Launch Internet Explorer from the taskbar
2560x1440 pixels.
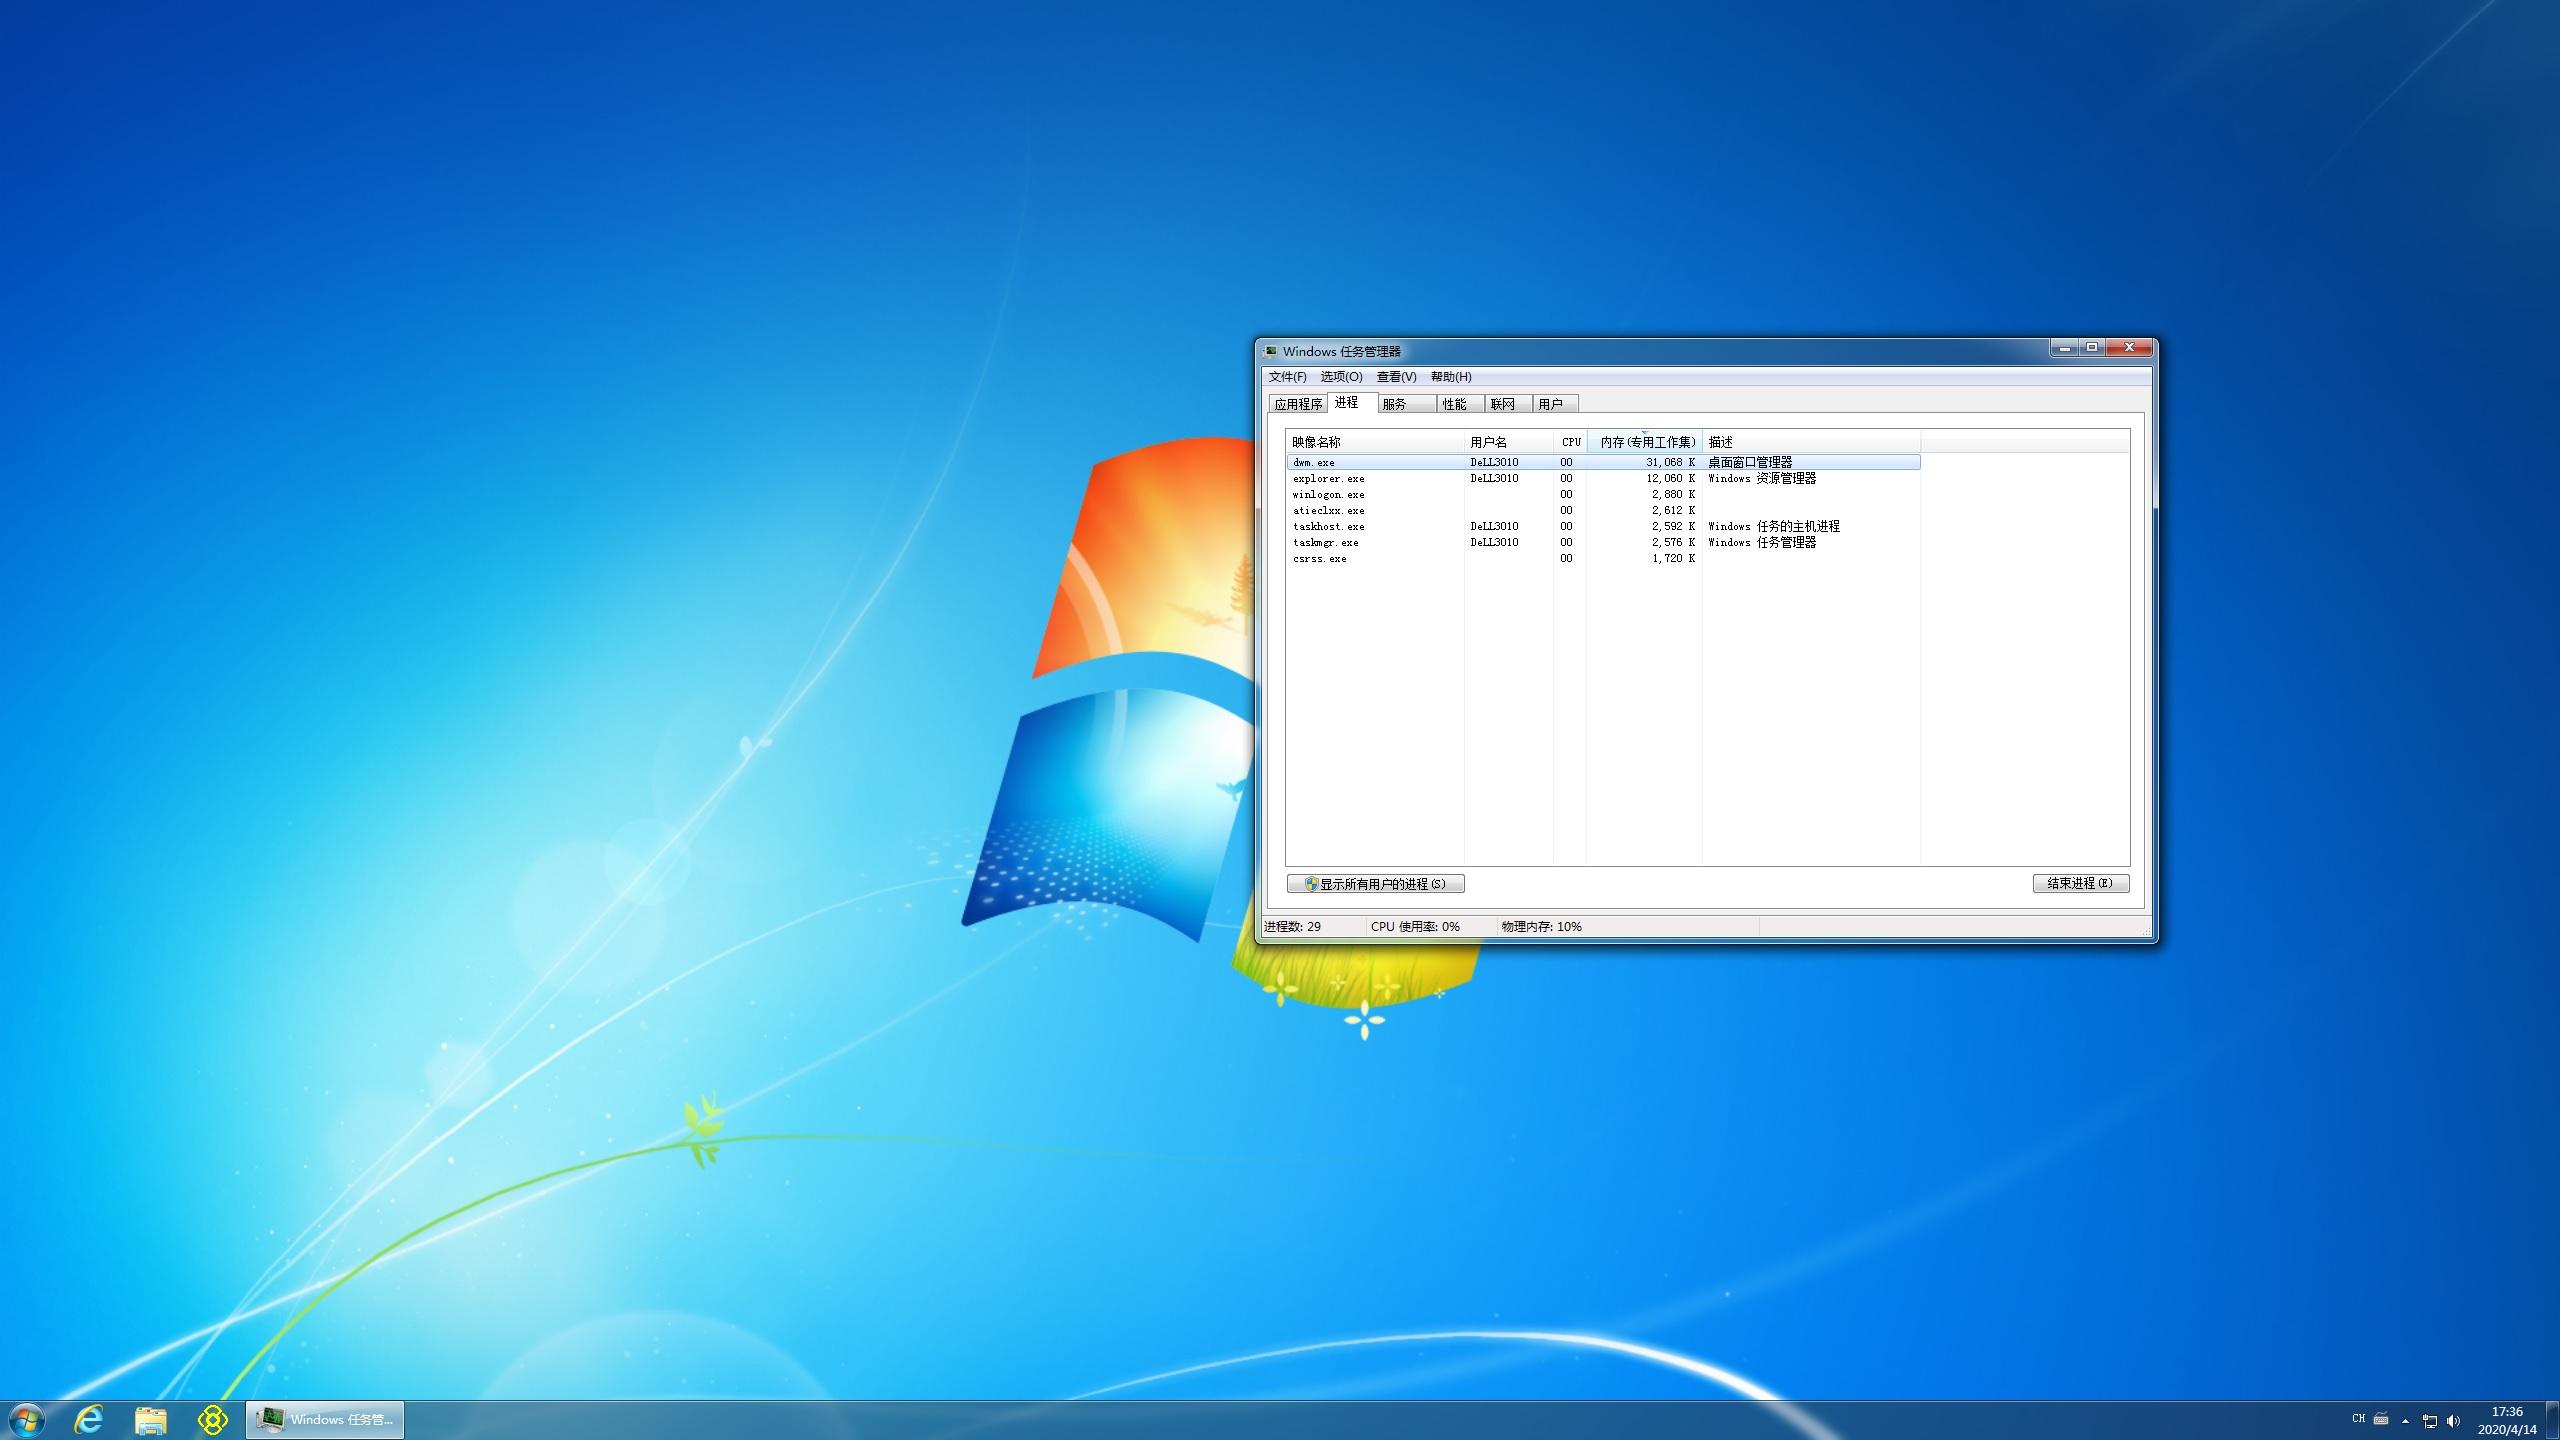(89, 1419)
